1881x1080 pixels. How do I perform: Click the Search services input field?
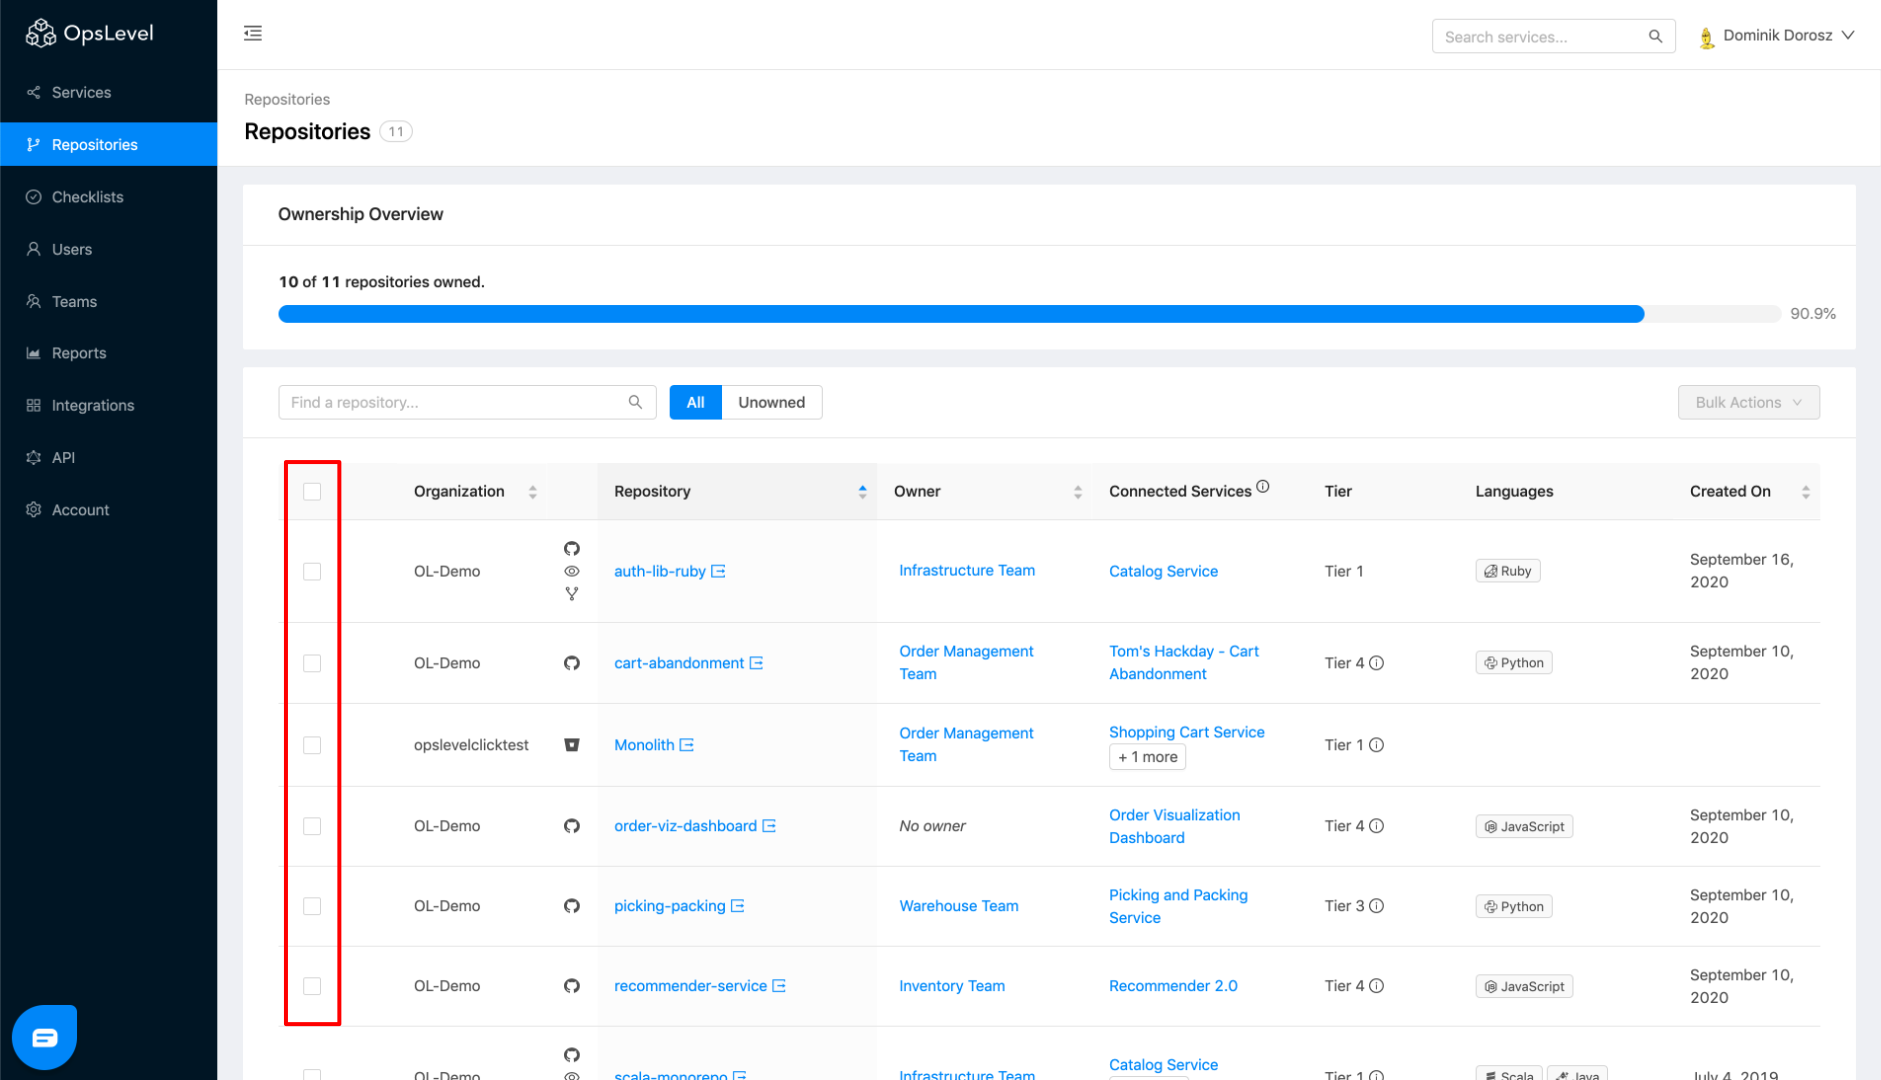pos(1553,37)
